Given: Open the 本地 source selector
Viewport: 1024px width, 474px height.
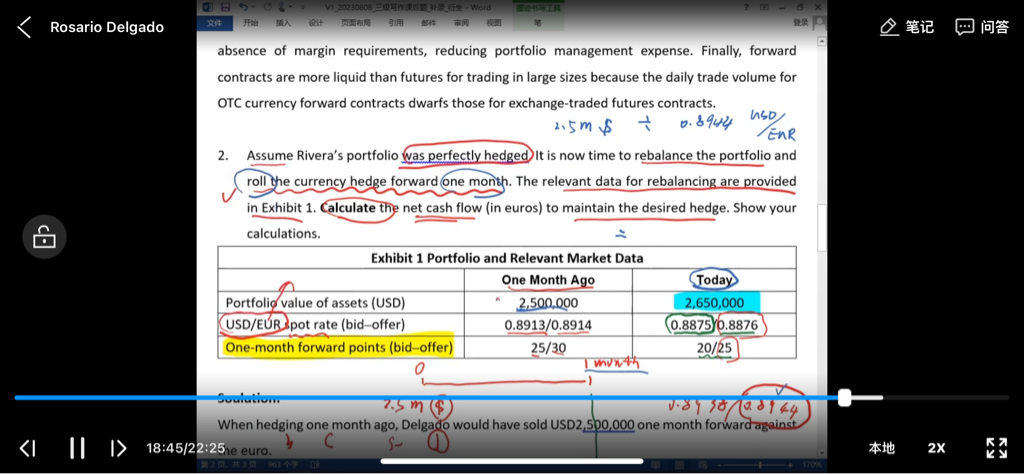Looking at the screenshot, I should point(881,448).
